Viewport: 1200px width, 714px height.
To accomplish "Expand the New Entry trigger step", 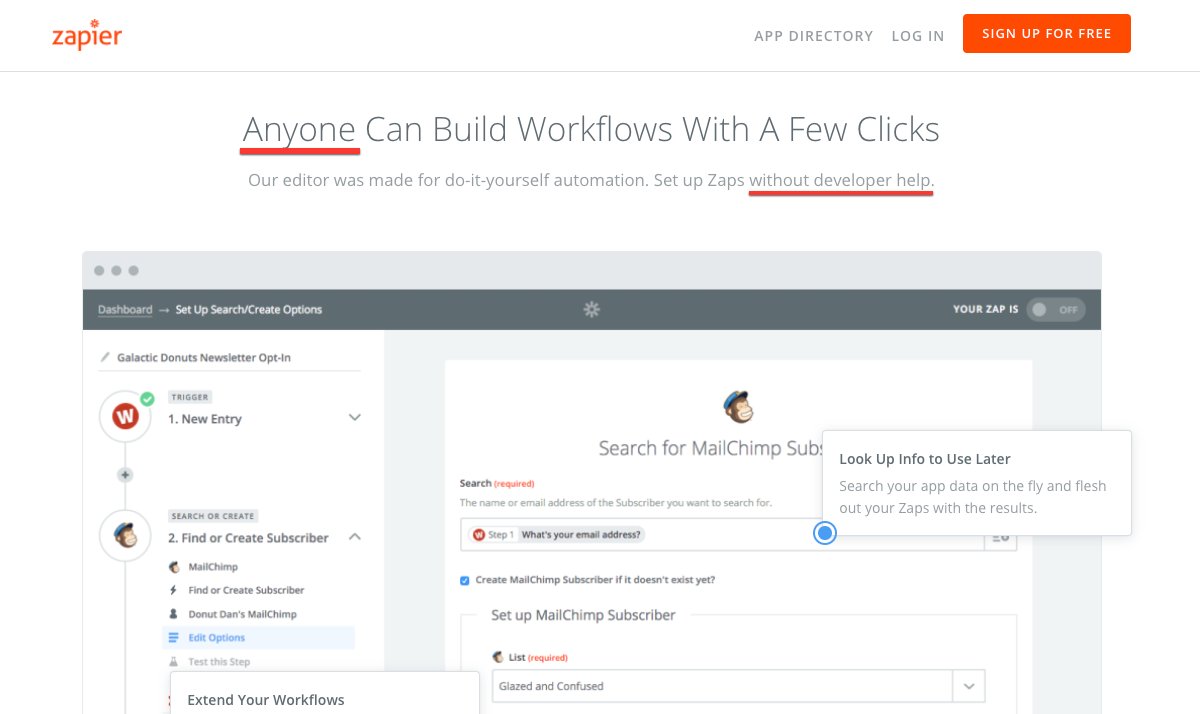I will (x=354, y=418).
